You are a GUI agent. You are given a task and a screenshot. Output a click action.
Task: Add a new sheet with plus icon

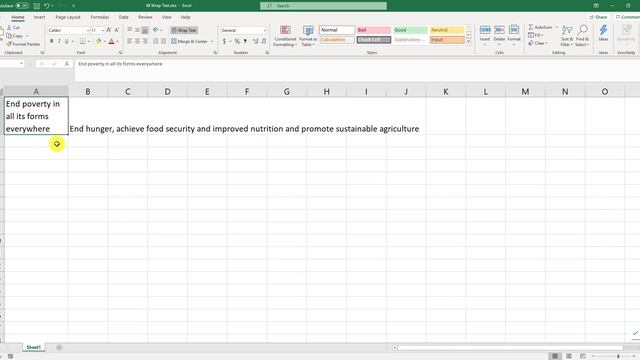[59, 347]
